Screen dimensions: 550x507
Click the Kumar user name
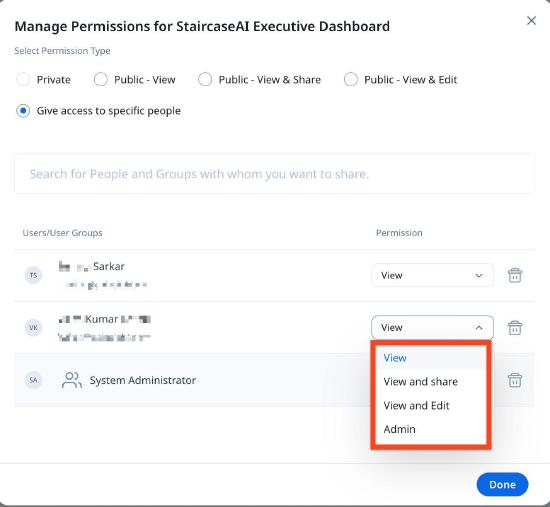[105, 319]
